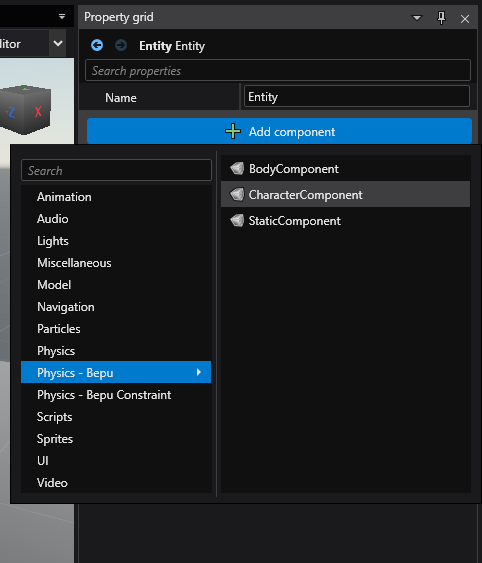Select the Navigation category
This screenshot has height=563, width=482.
(116, 307)
